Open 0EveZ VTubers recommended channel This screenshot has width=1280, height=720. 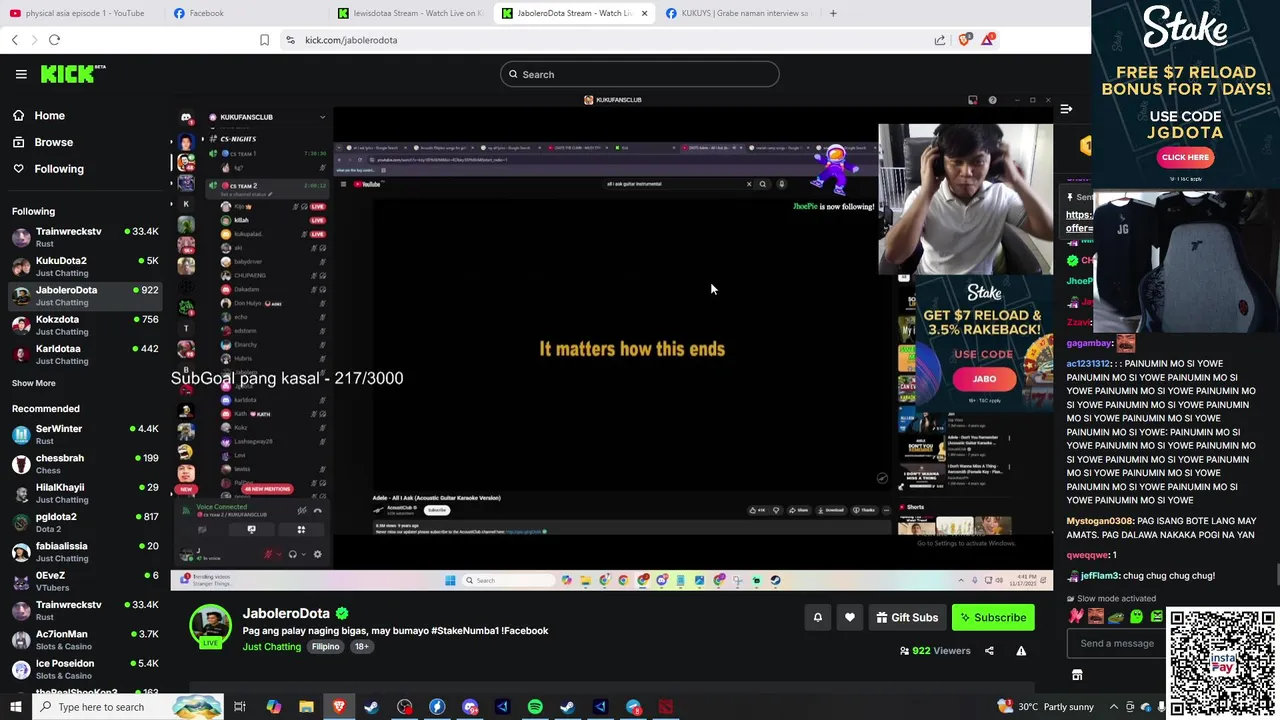click(x=85, y=581)
